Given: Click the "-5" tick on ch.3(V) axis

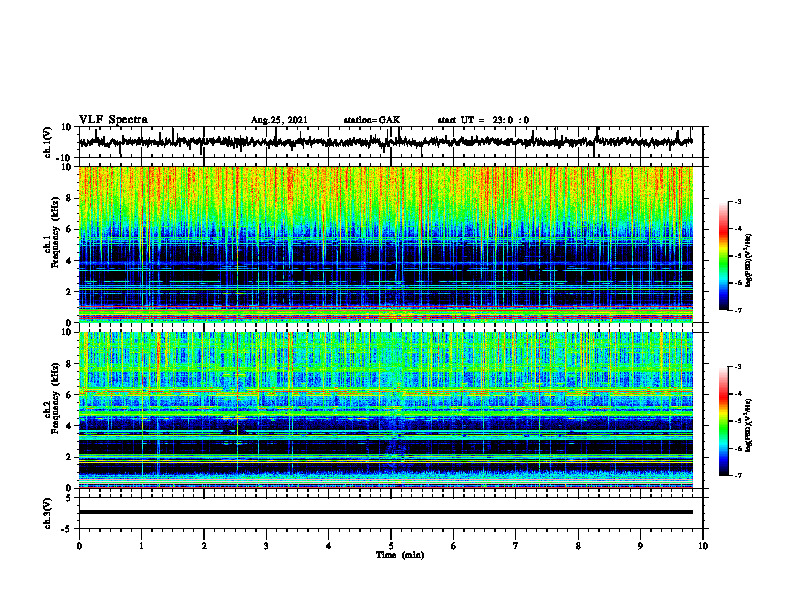Looking at the screenshot, I should tap(68, 529).
